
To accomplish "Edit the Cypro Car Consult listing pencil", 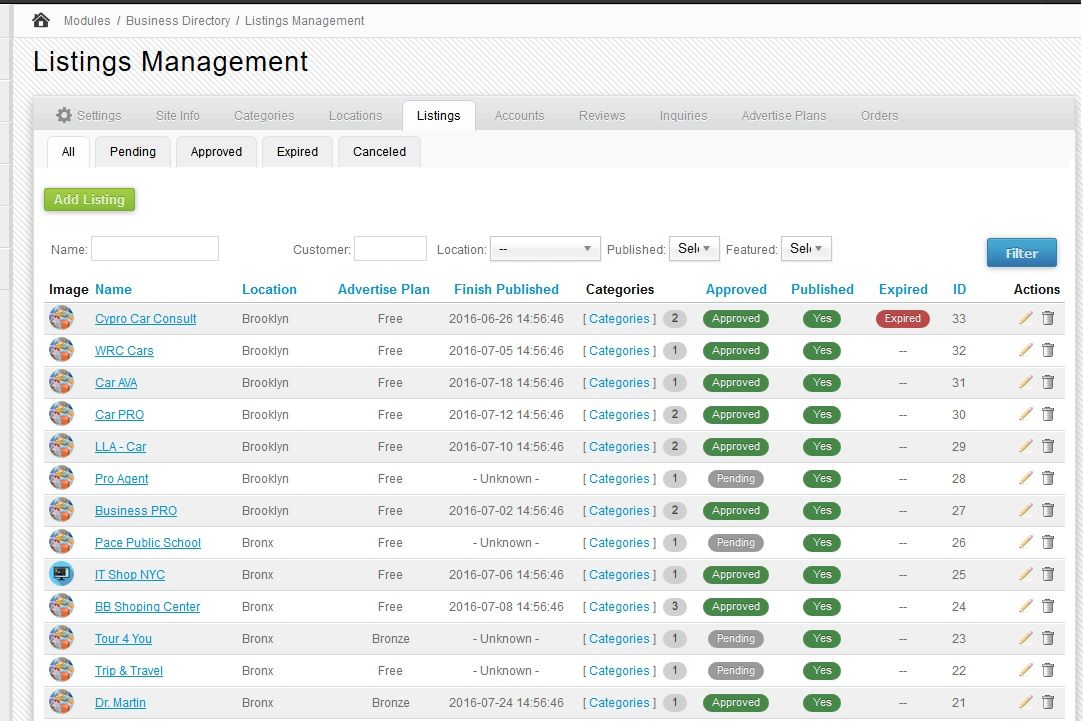I will 1026,318.
